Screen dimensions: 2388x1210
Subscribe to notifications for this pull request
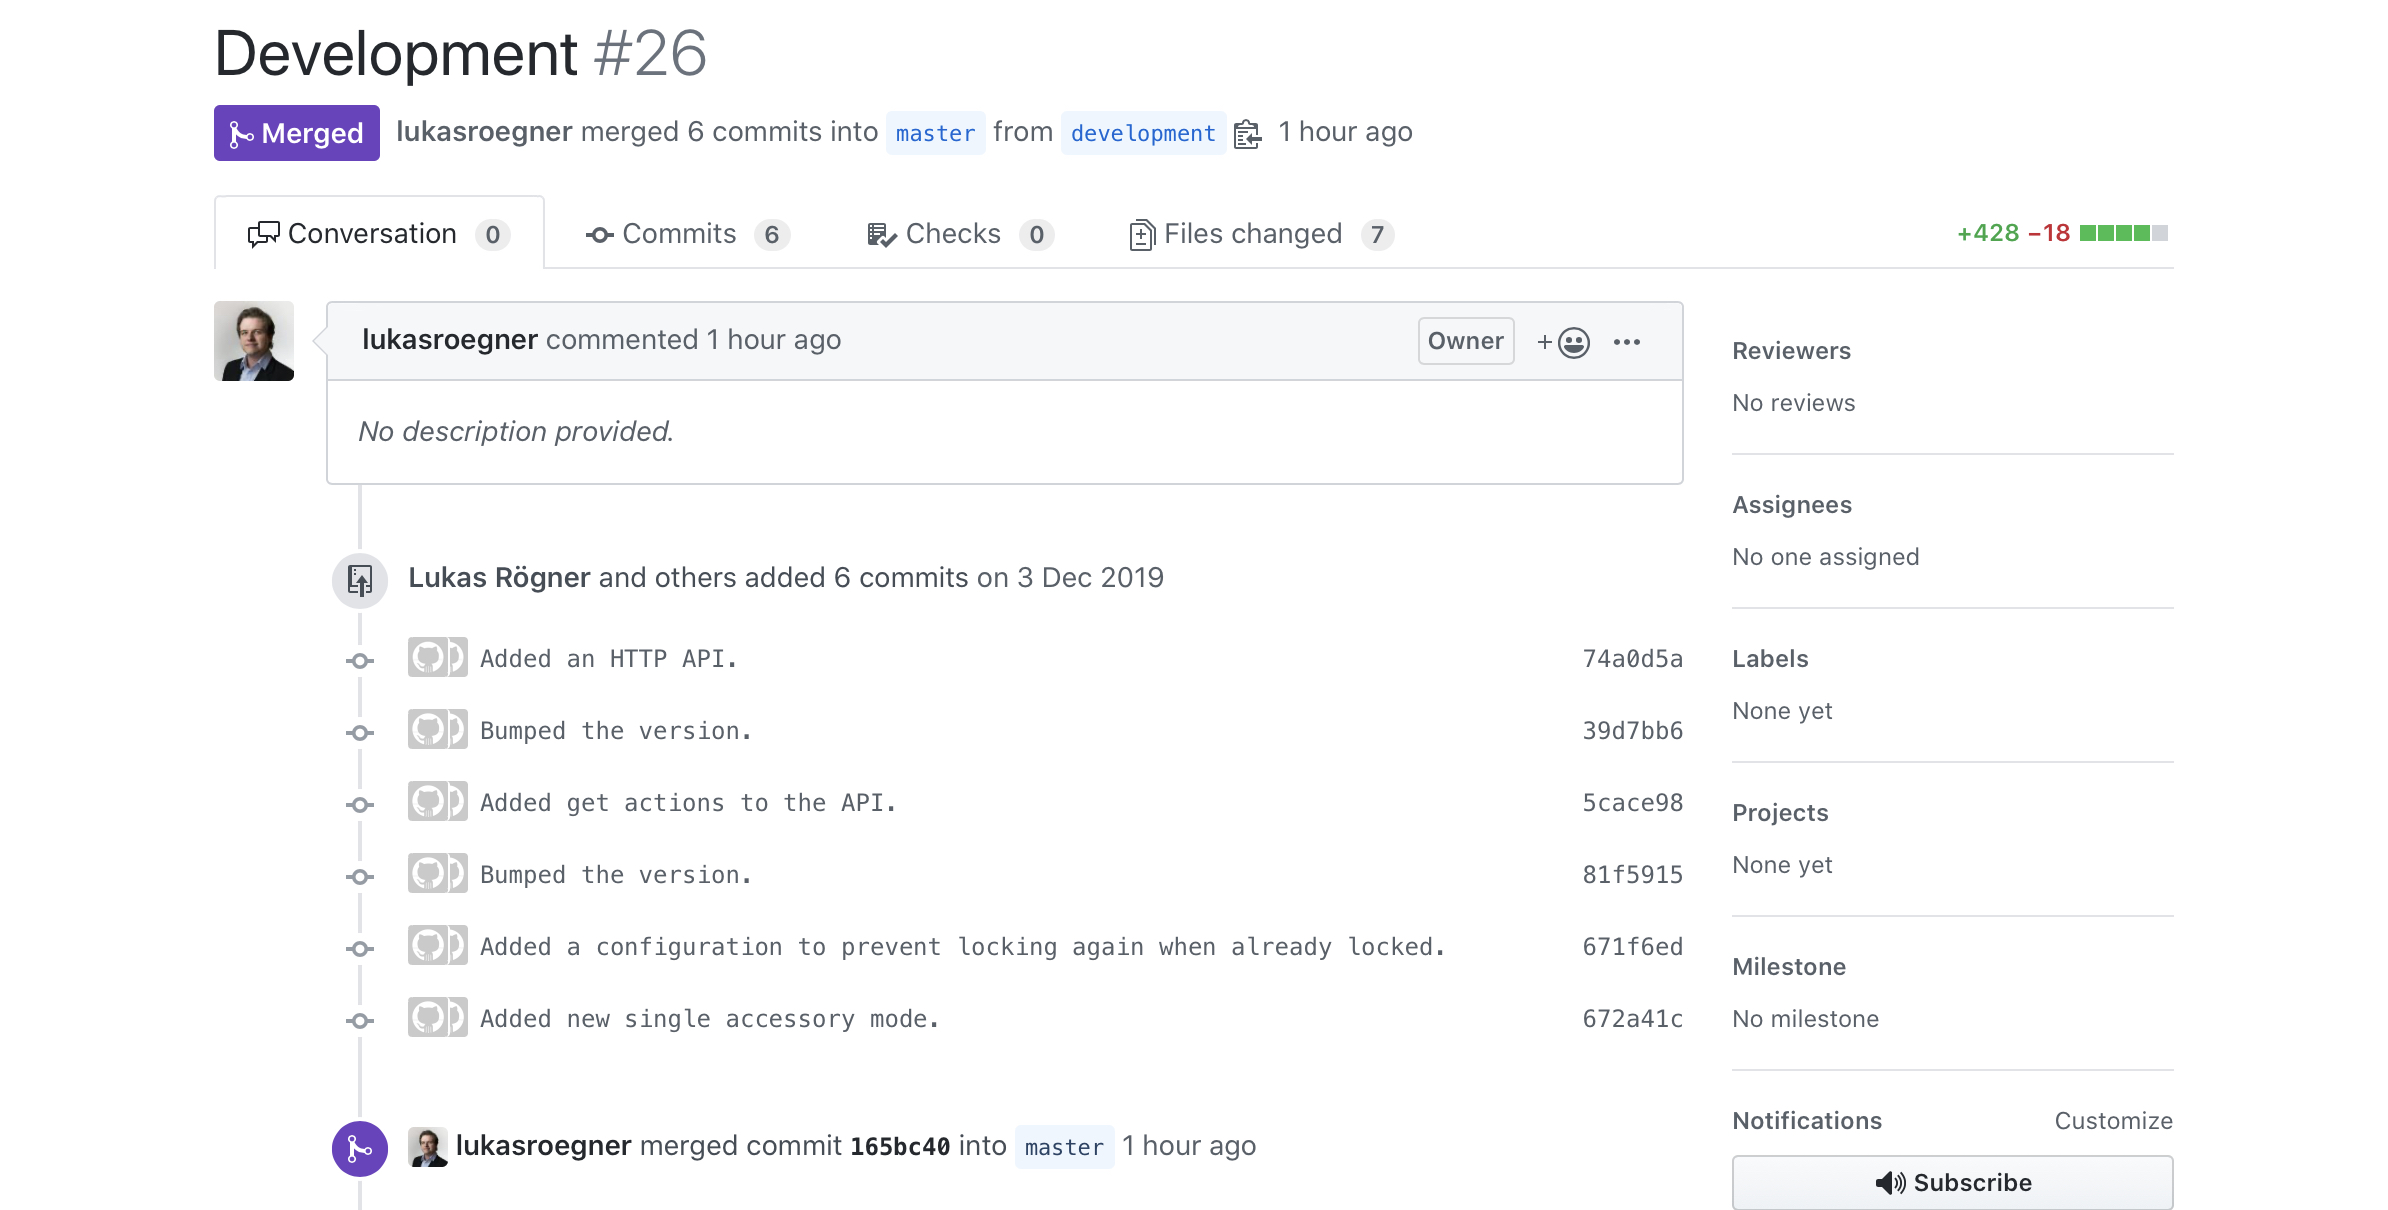coord(1951,1183)
